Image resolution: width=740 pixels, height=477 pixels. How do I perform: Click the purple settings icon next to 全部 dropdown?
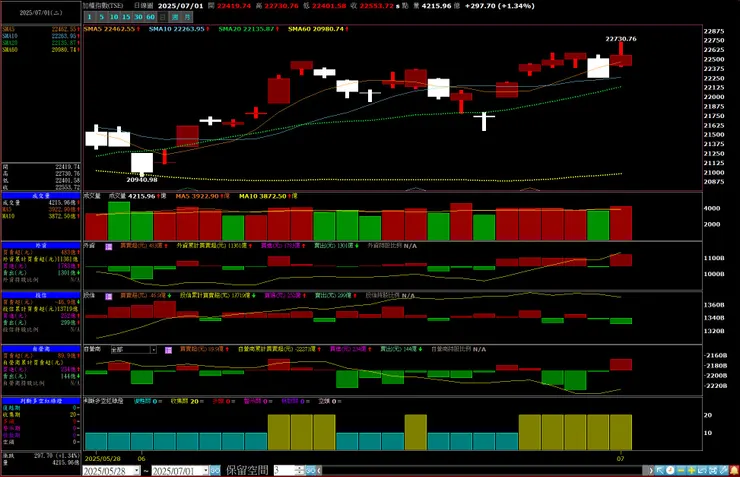tap(168, 350)
